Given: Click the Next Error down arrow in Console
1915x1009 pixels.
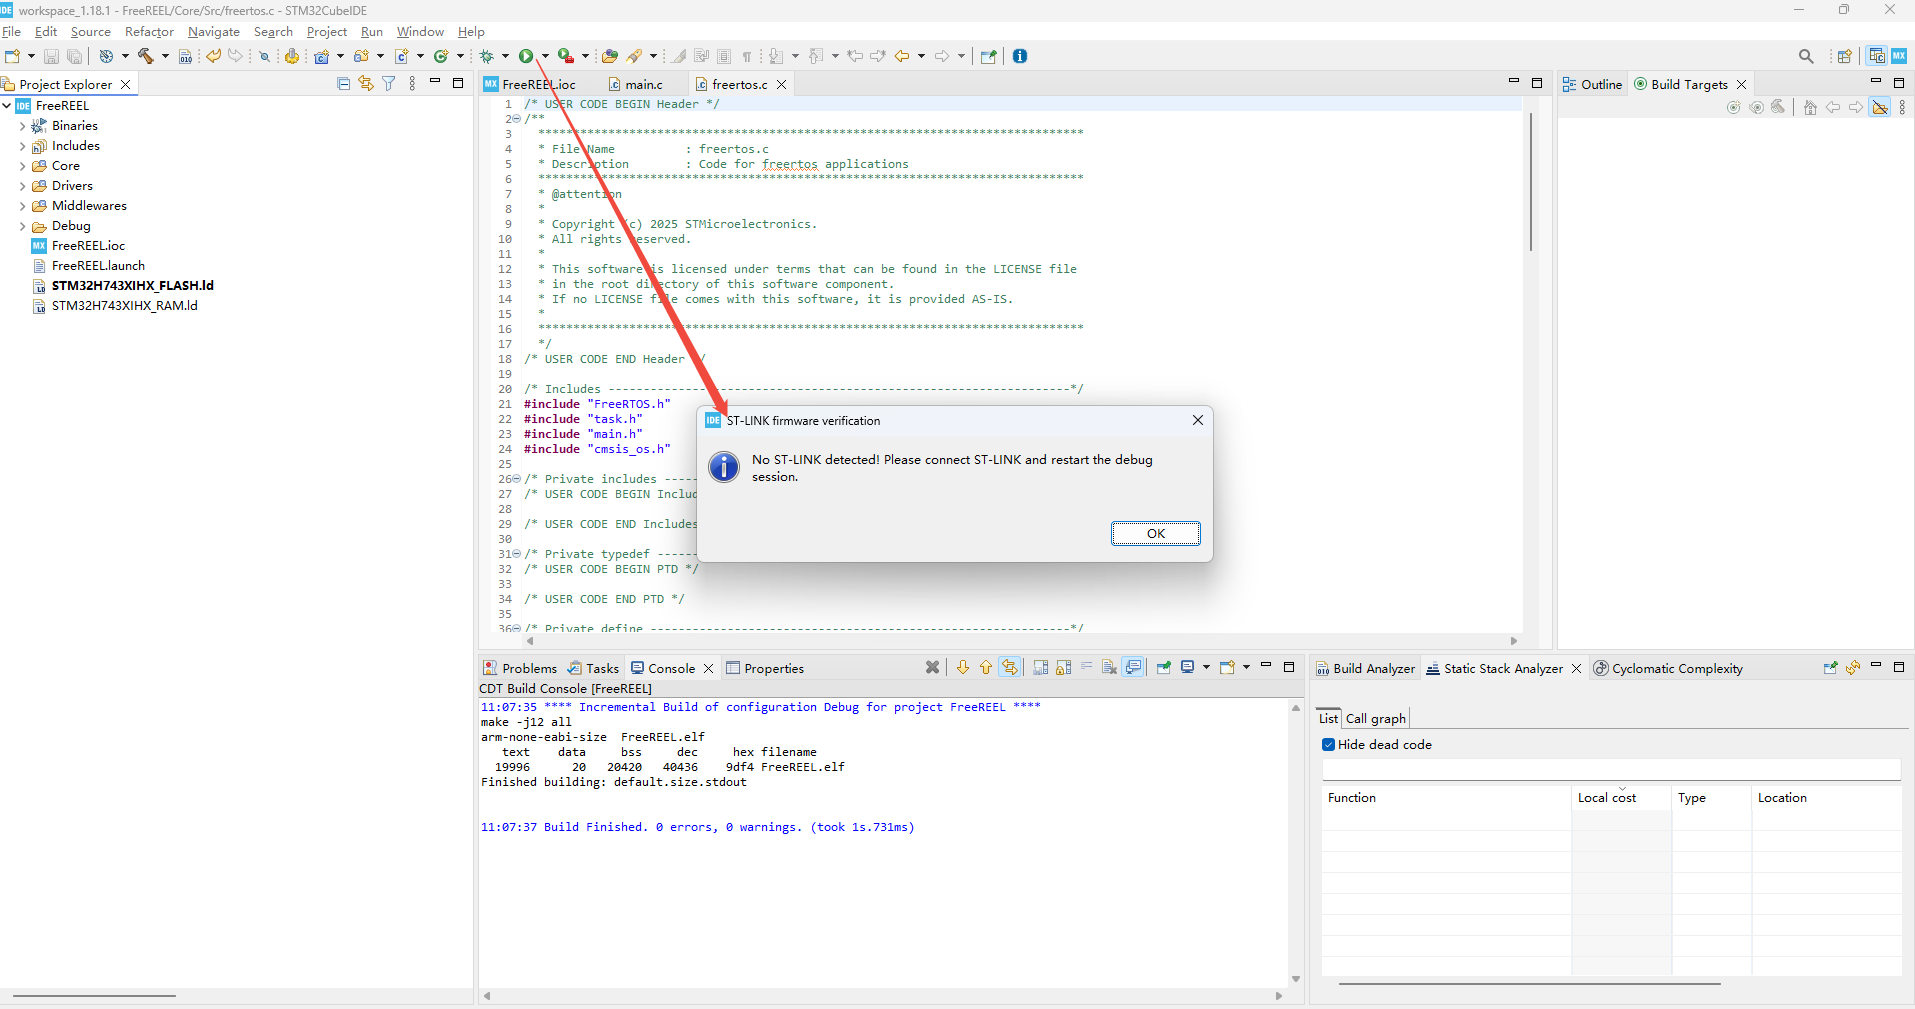Looking at the screenshot, I should pyautogui.click(x=963, y=668).
